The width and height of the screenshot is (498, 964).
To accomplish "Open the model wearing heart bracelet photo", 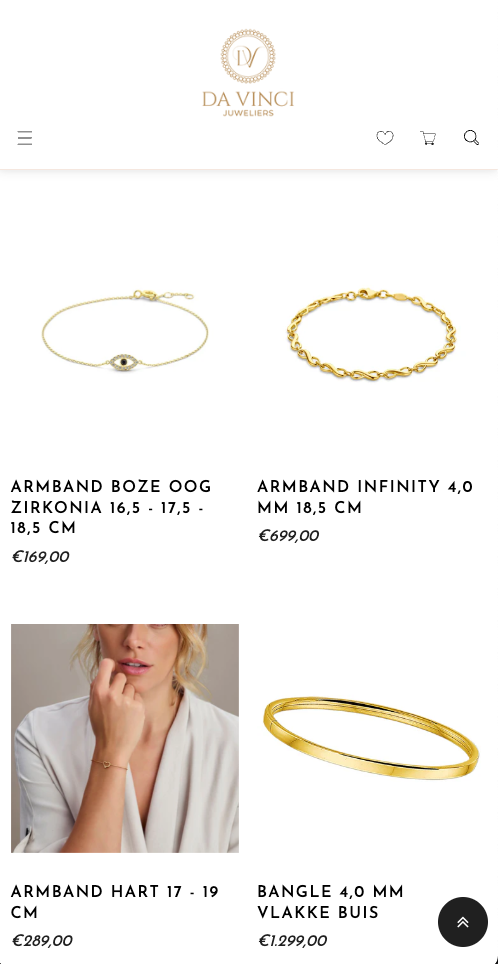I will click(125, 738).
